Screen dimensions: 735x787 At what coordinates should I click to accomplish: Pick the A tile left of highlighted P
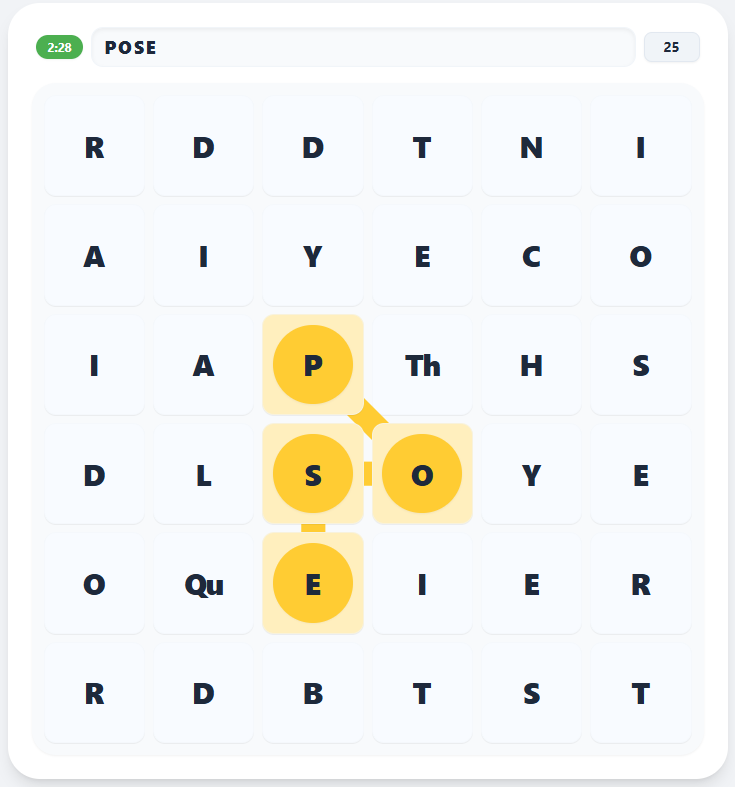204,365
